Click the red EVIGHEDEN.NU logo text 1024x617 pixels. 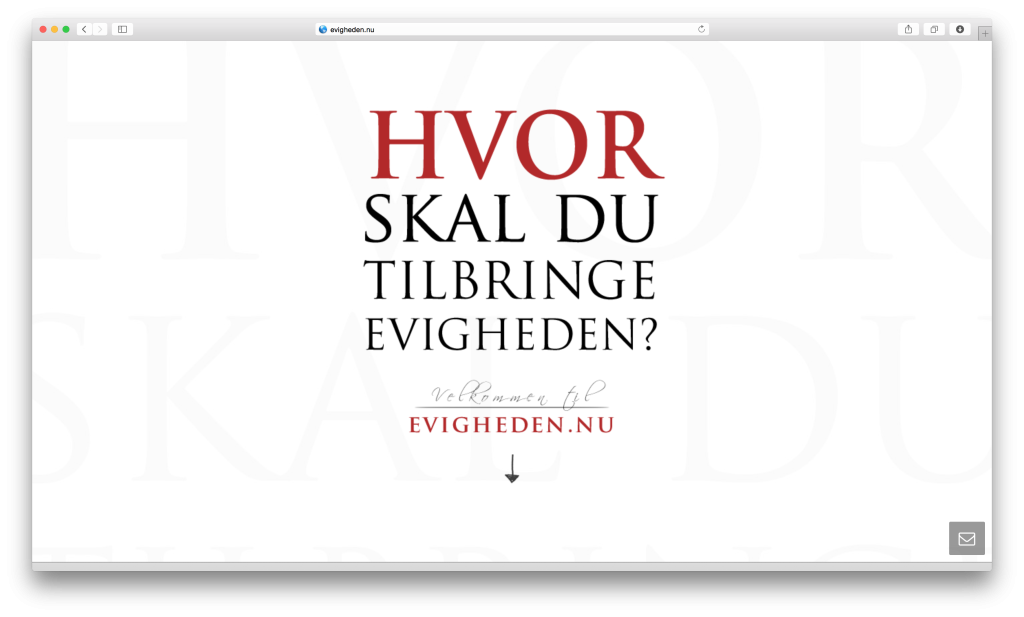511,425
